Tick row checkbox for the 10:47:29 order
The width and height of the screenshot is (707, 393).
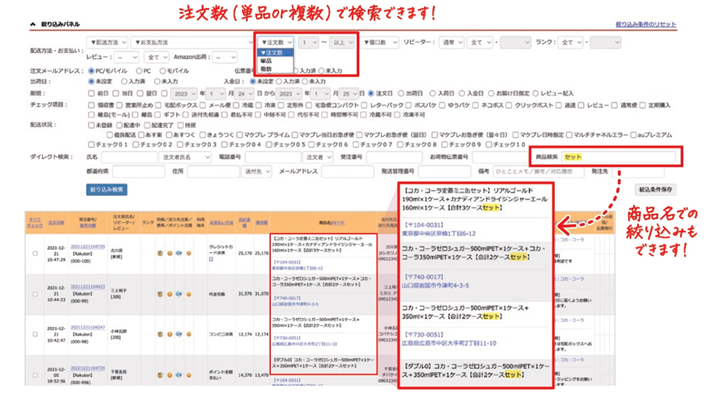tap(35, 253)
